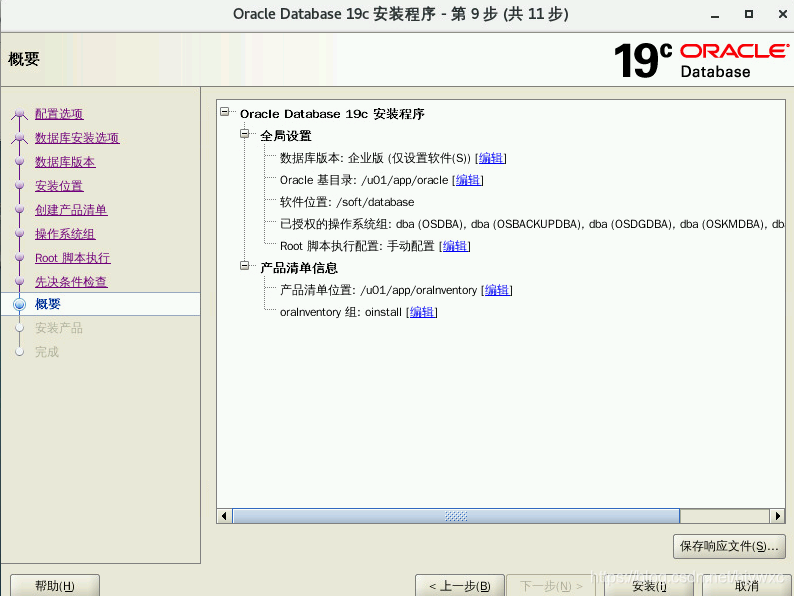Go to 配置选项 step in sidebar
Image resolution: width=794 pixels, height=596 pixels.
pos(59,114)
